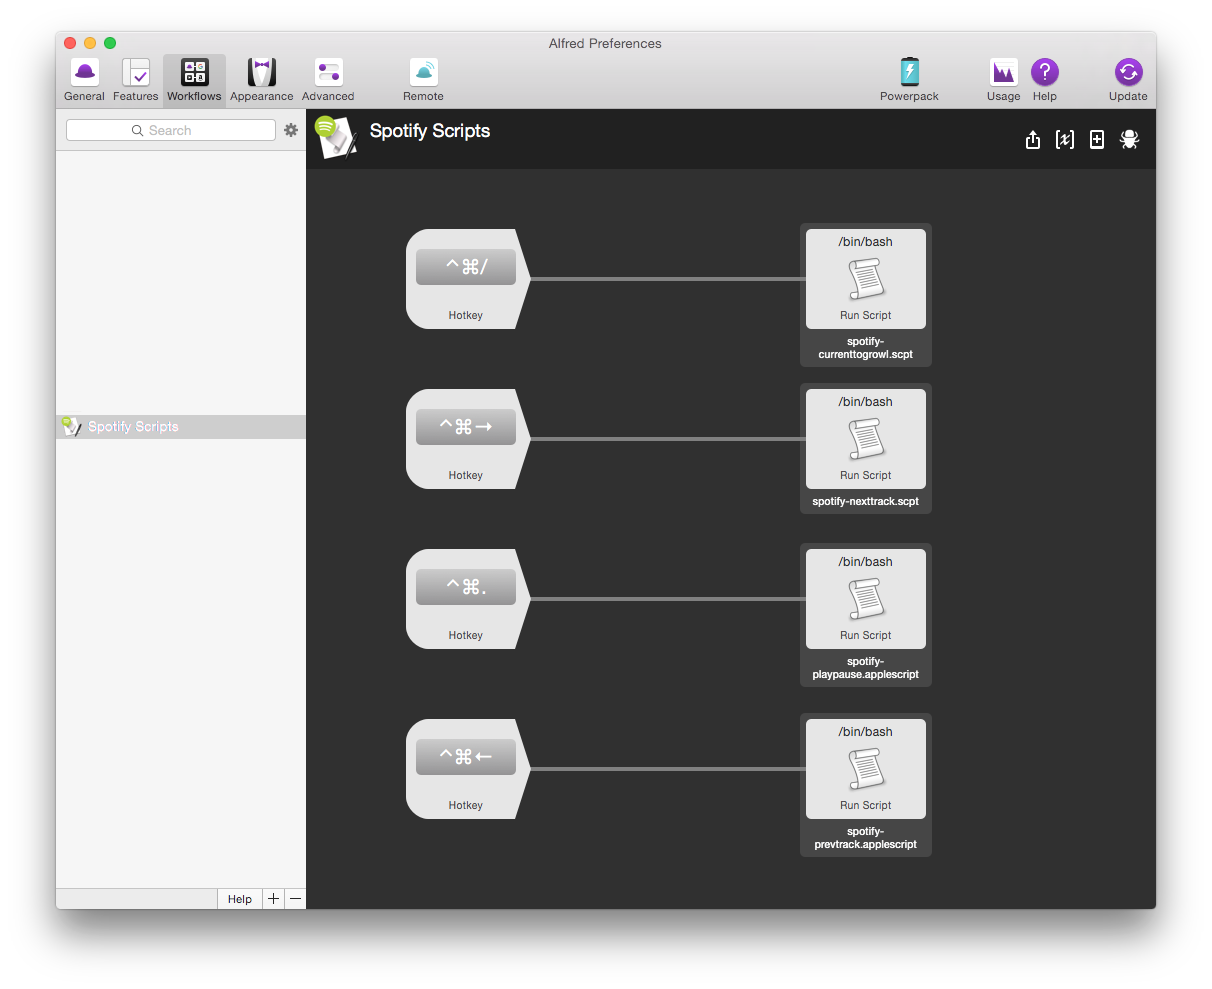The height and width of the screenshot is (989, 1212).
Task: Select the Control-Command-slash Hotkey object
Action: (x=467, y=279)
